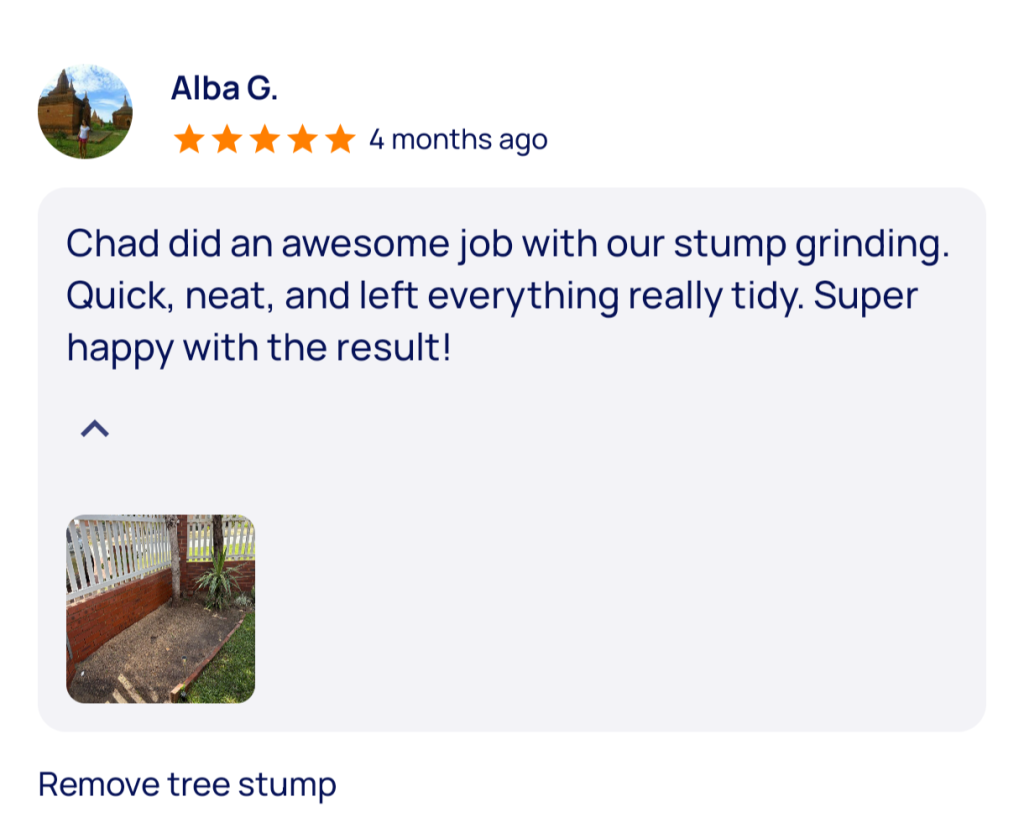Select the second rating star
Image resolution: width=1024 pixels, height=833 pixels.
(x=227, y=139)
